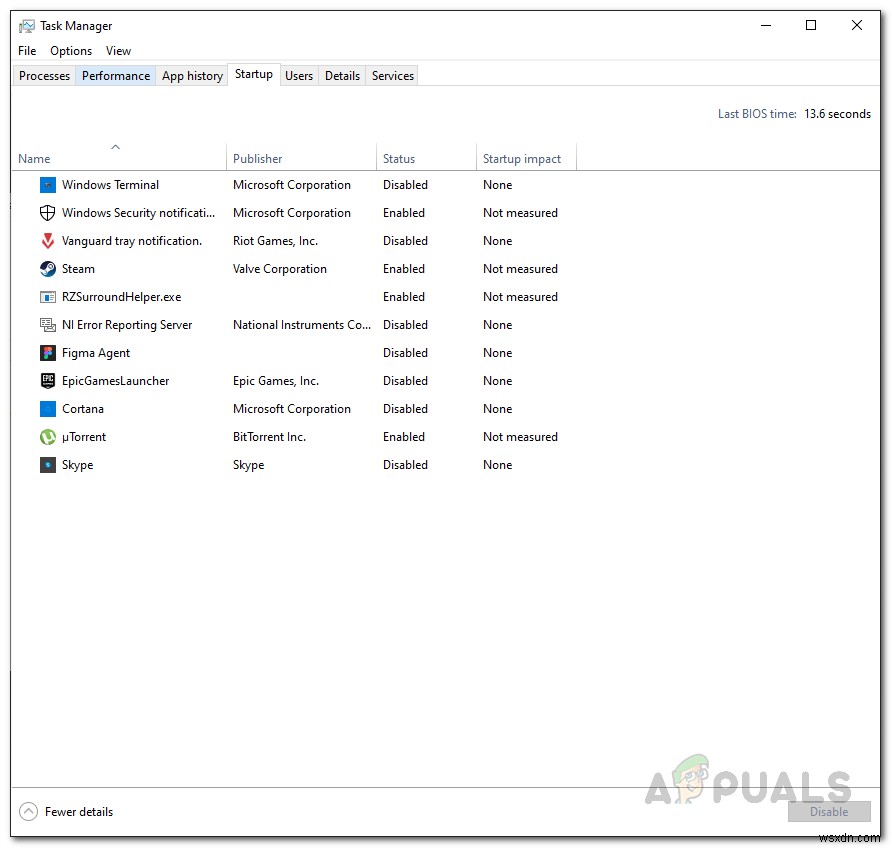
Task: Switch to the Services tab
Action: click(393, 76)
